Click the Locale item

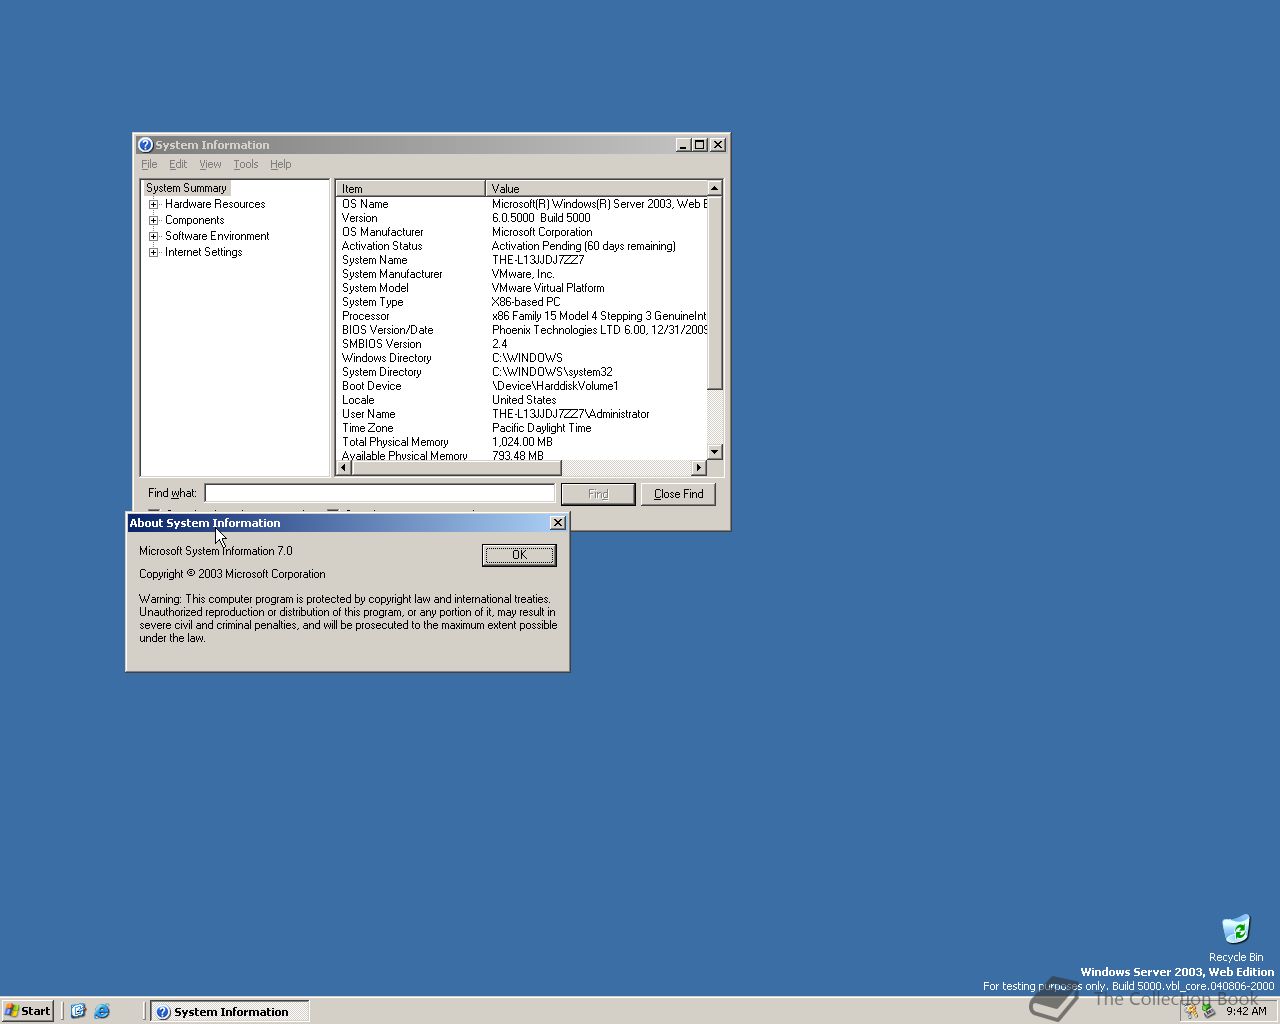click(x=358, y=400)
